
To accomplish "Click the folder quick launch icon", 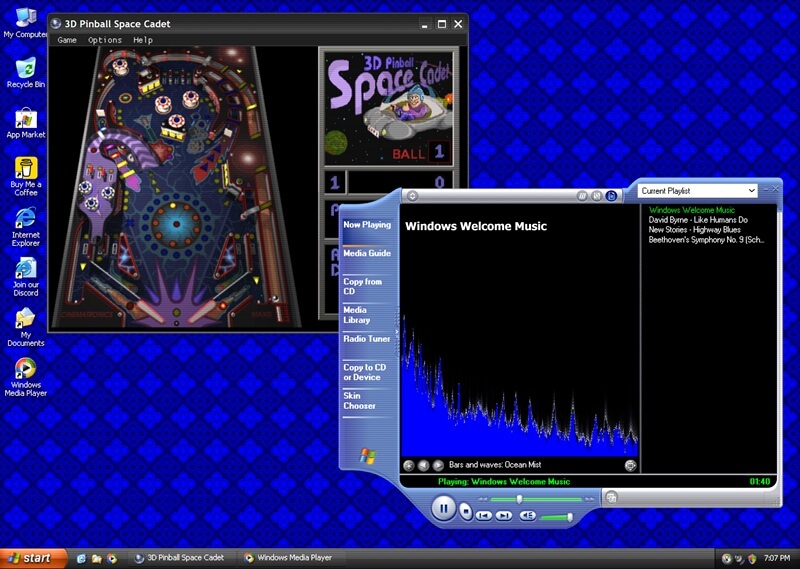I will pyautogui.click(x=96, y=559).
